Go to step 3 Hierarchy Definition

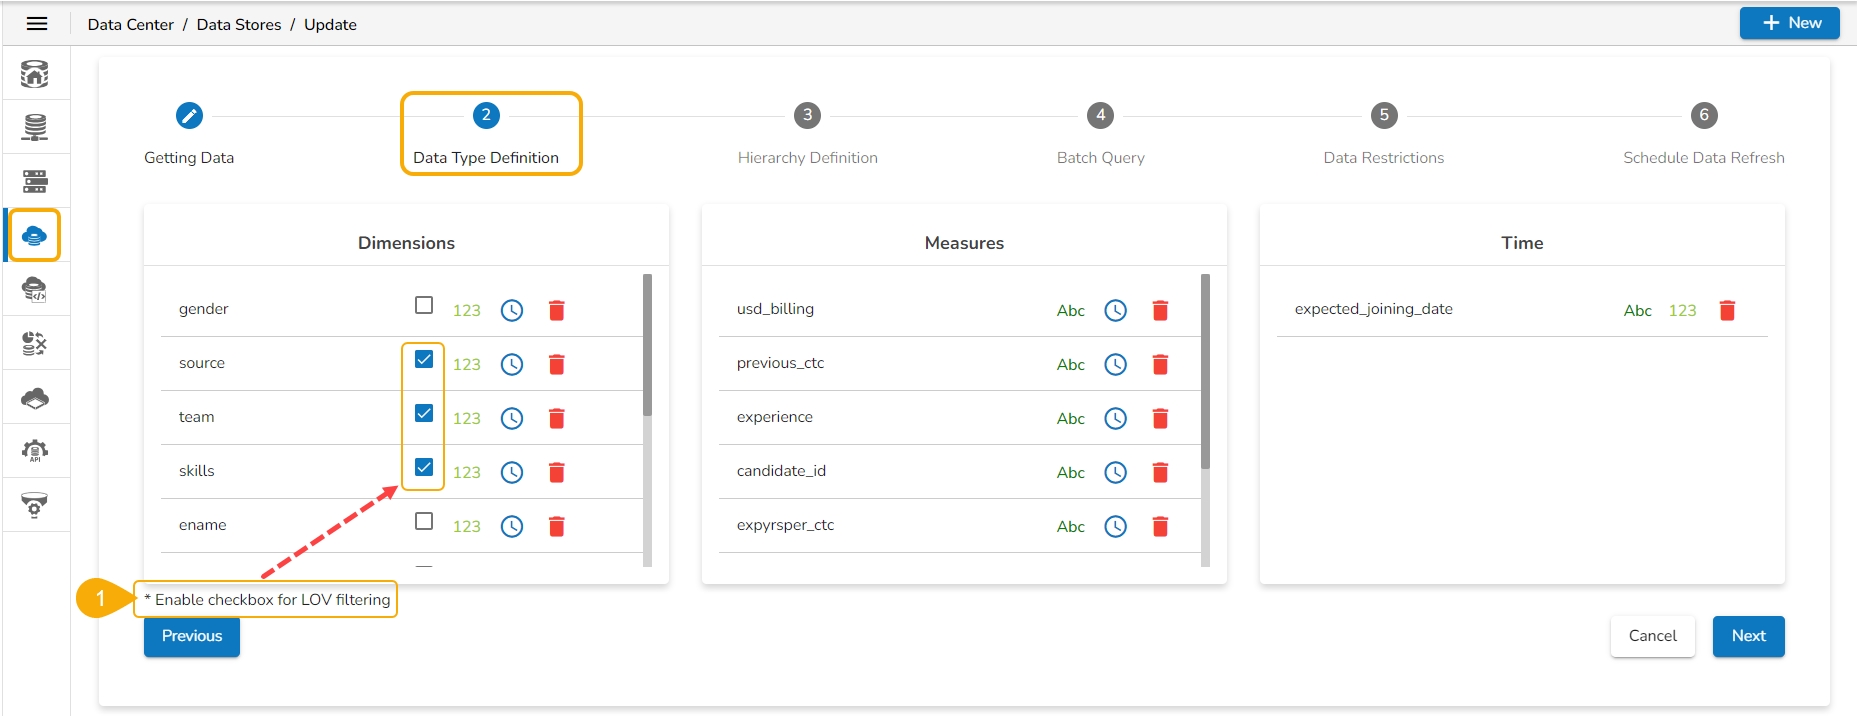807,116
